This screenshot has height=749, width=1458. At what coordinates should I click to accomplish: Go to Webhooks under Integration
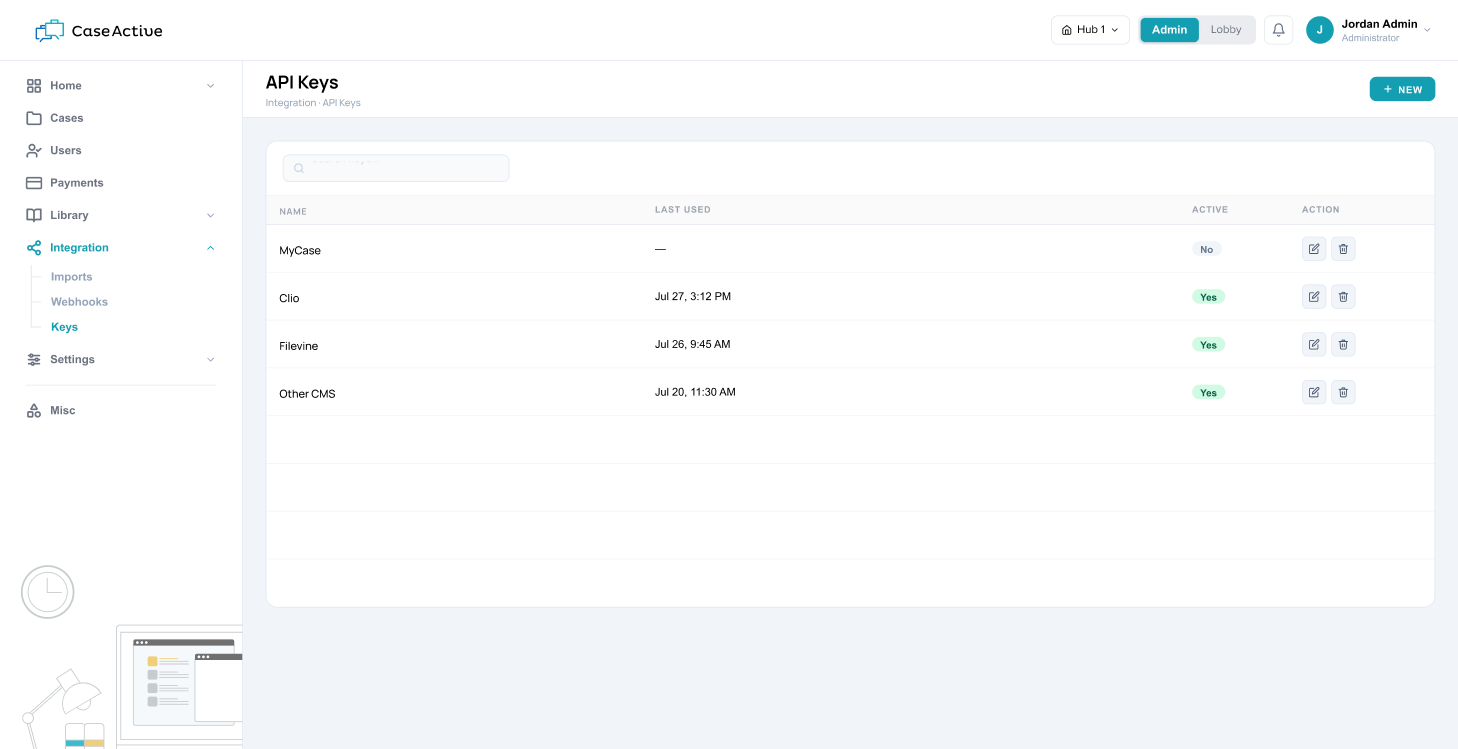(x=79, y=302)
